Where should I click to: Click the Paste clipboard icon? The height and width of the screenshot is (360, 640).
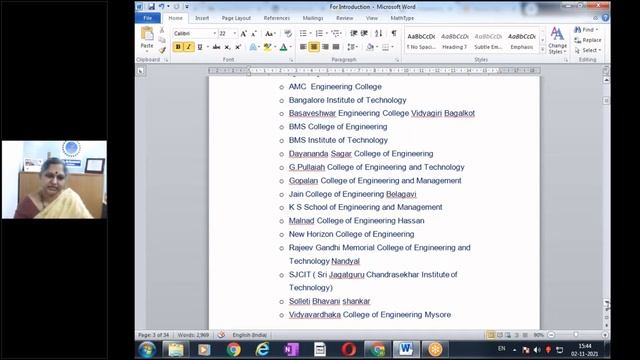pyautogui.click(x=147, y=34)
